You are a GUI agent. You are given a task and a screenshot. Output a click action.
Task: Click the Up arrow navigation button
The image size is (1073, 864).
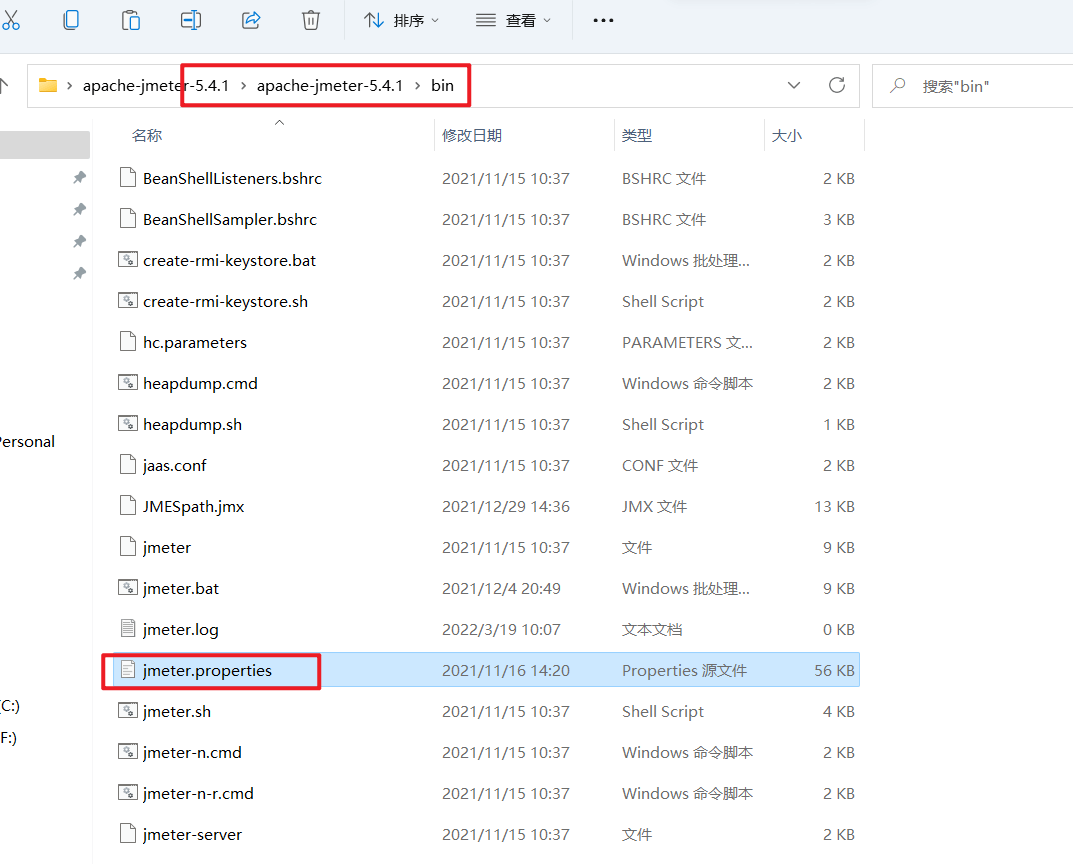click(4, 86)
